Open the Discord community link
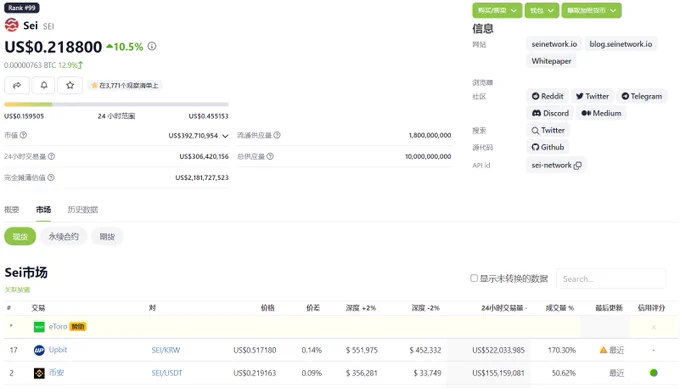This screenshot has height=388, width=680. click(x=550, y=113)
